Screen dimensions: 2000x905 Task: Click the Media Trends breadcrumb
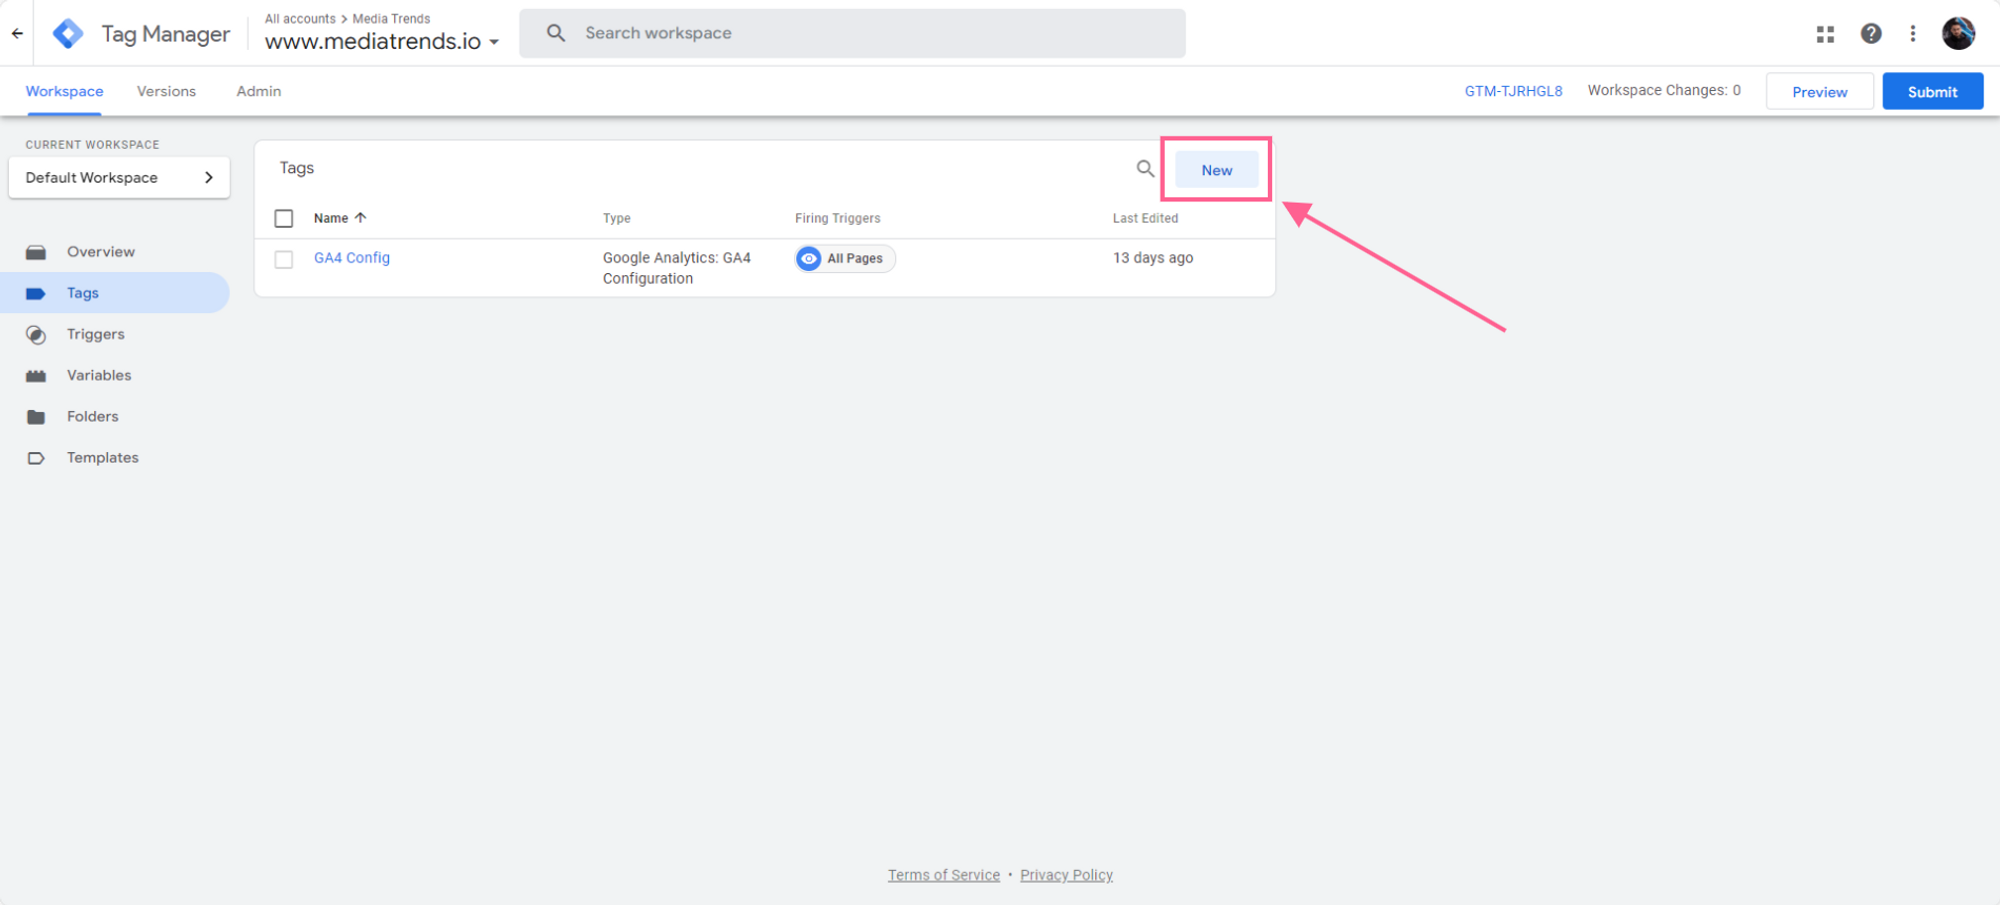391,19
